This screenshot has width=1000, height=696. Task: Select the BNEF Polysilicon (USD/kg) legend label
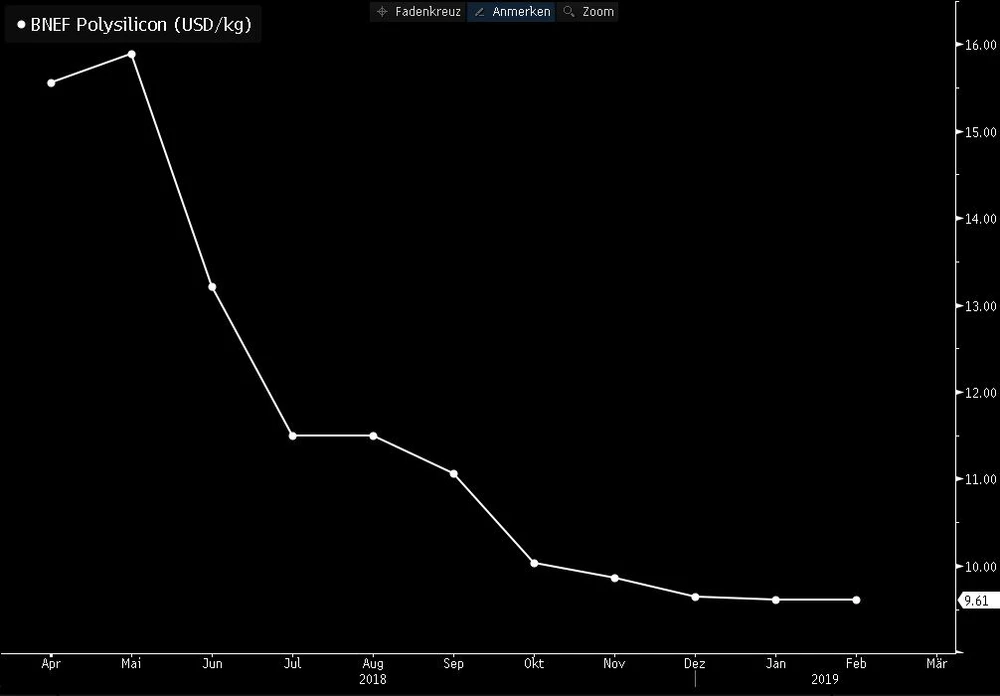140,26
